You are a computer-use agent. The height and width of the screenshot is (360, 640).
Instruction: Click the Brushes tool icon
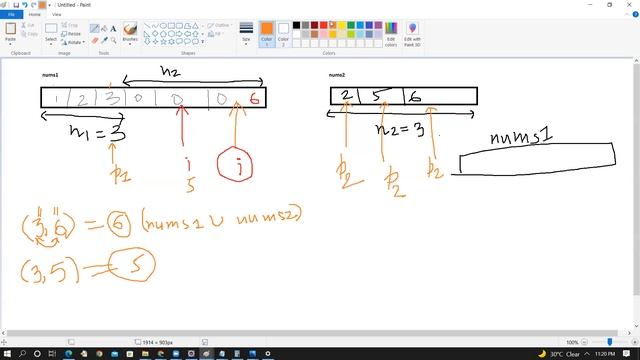(130, 29)
